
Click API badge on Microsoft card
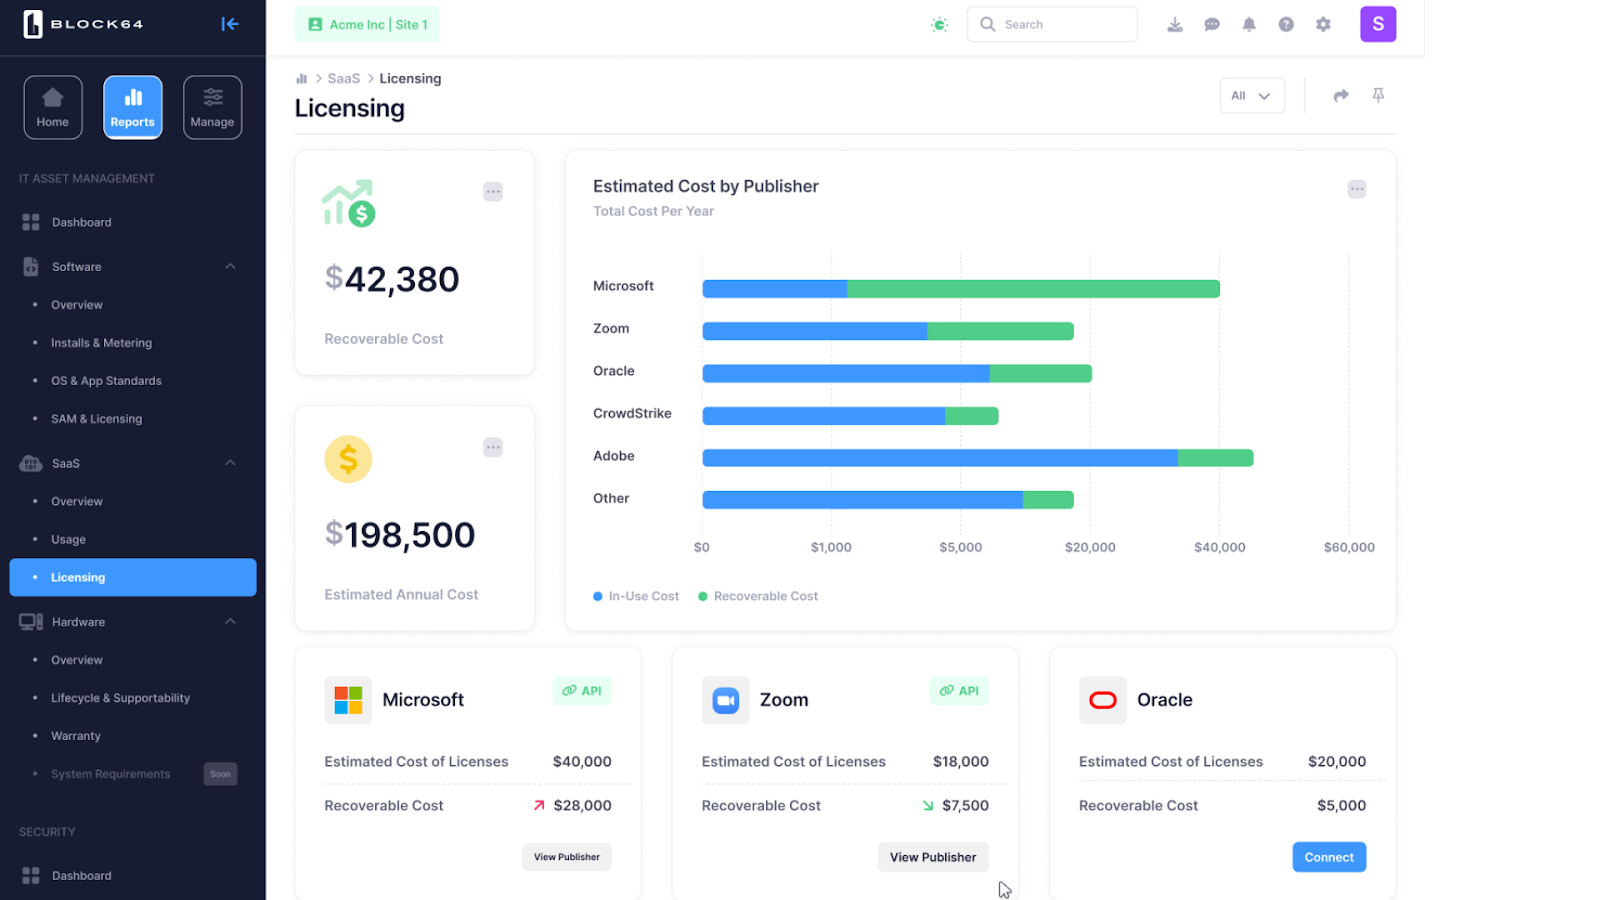582,691
